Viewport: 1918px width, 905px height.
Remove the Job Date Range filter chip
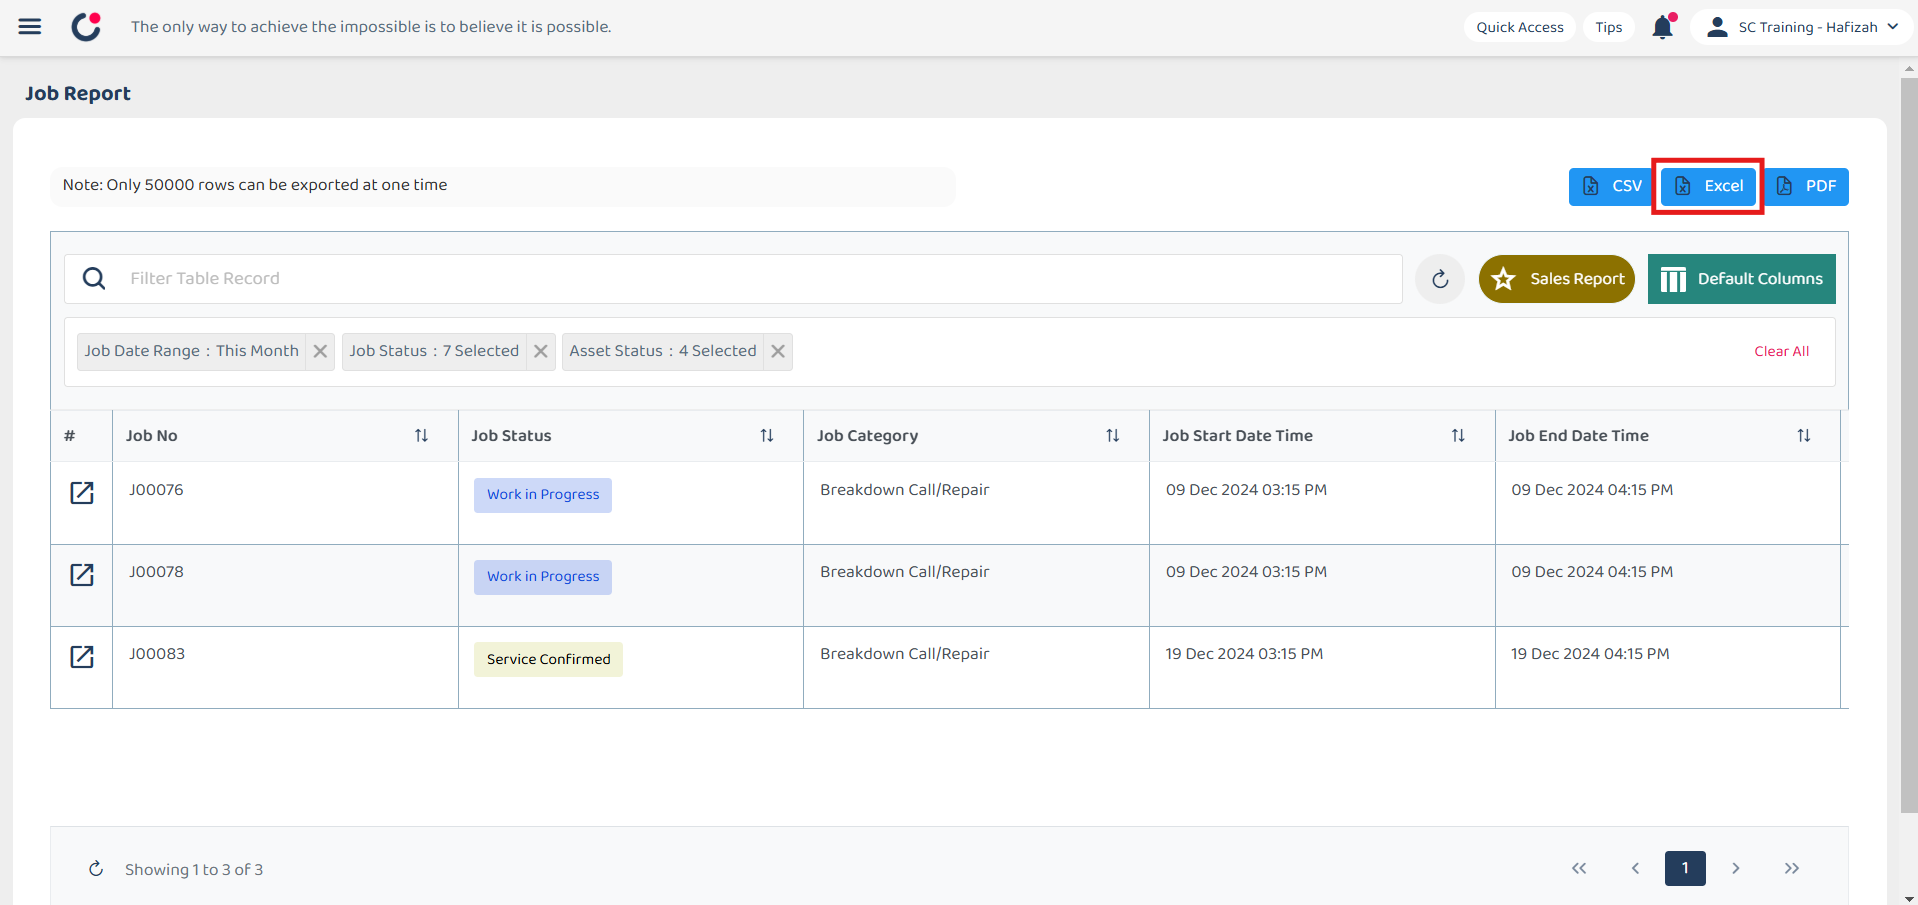click(320, 351)
